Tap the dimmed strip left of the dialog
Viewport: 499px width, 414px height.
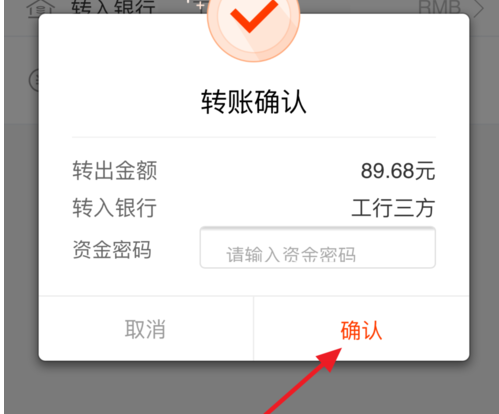(x=21, y=233)
